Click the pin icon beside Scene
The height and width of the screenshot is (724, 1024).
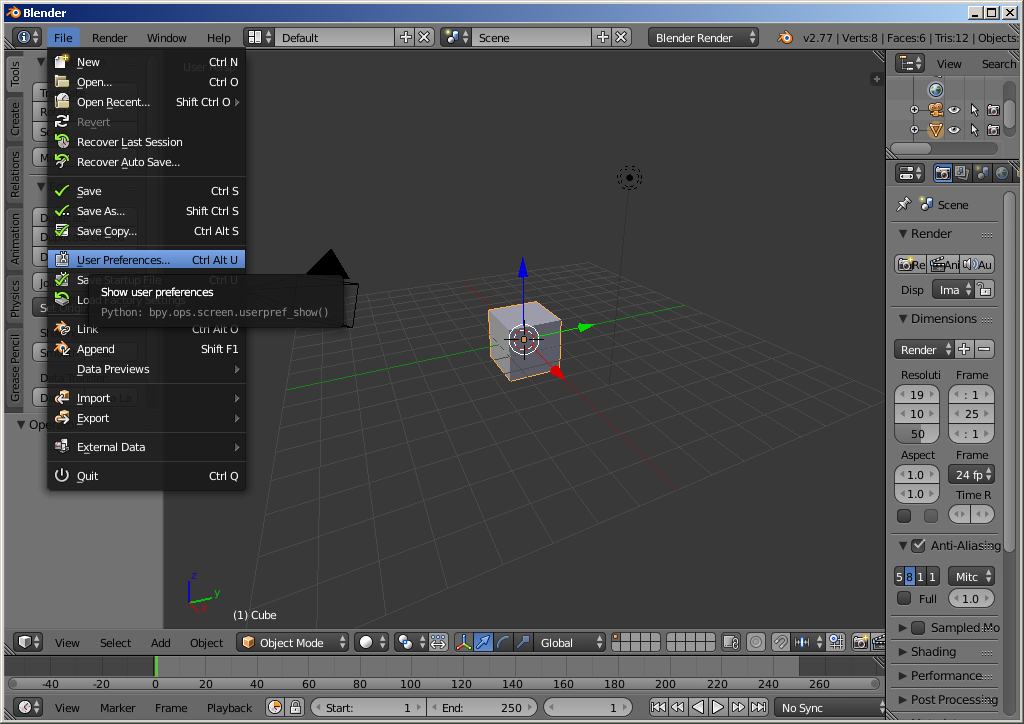pyautogui.click(x=904, y=204)
